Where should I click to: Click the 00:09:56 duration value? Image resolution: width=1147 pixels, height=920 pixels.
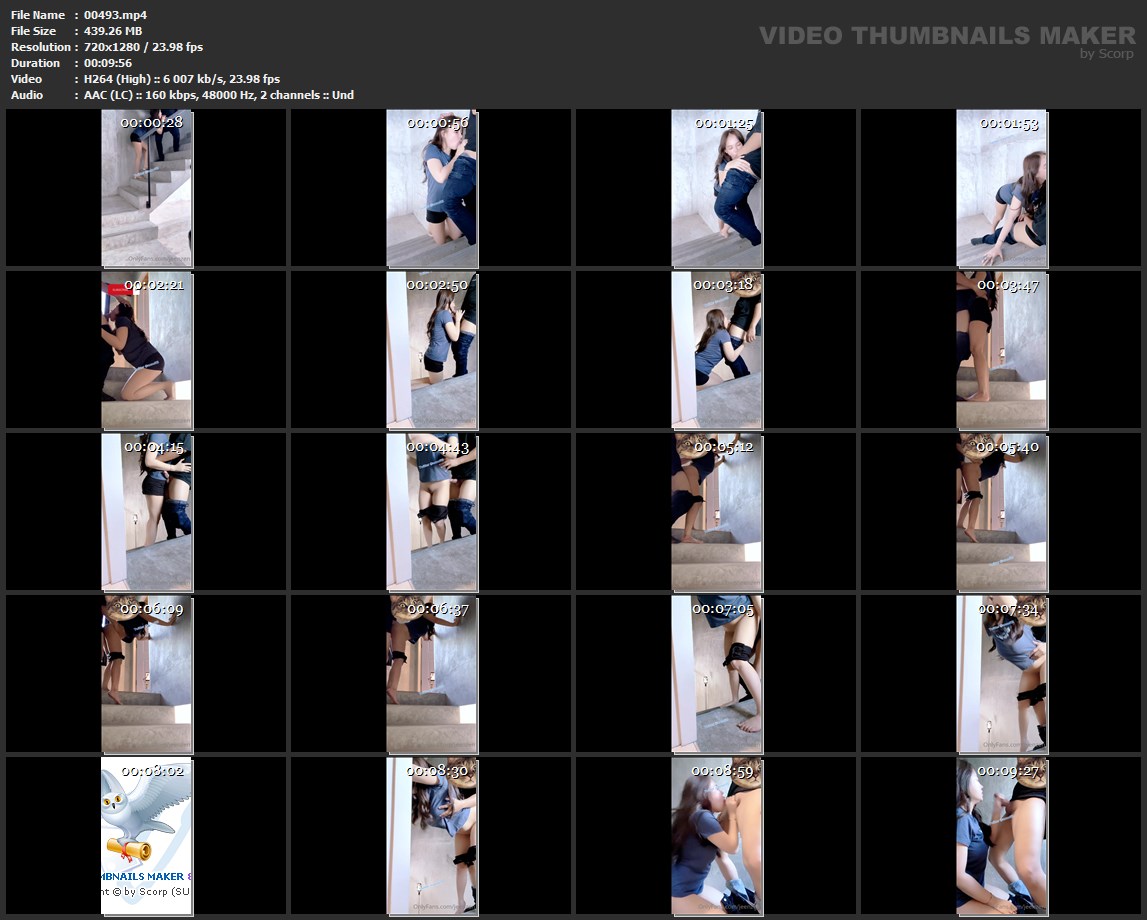pyautogui.click(x=108, y=63)
